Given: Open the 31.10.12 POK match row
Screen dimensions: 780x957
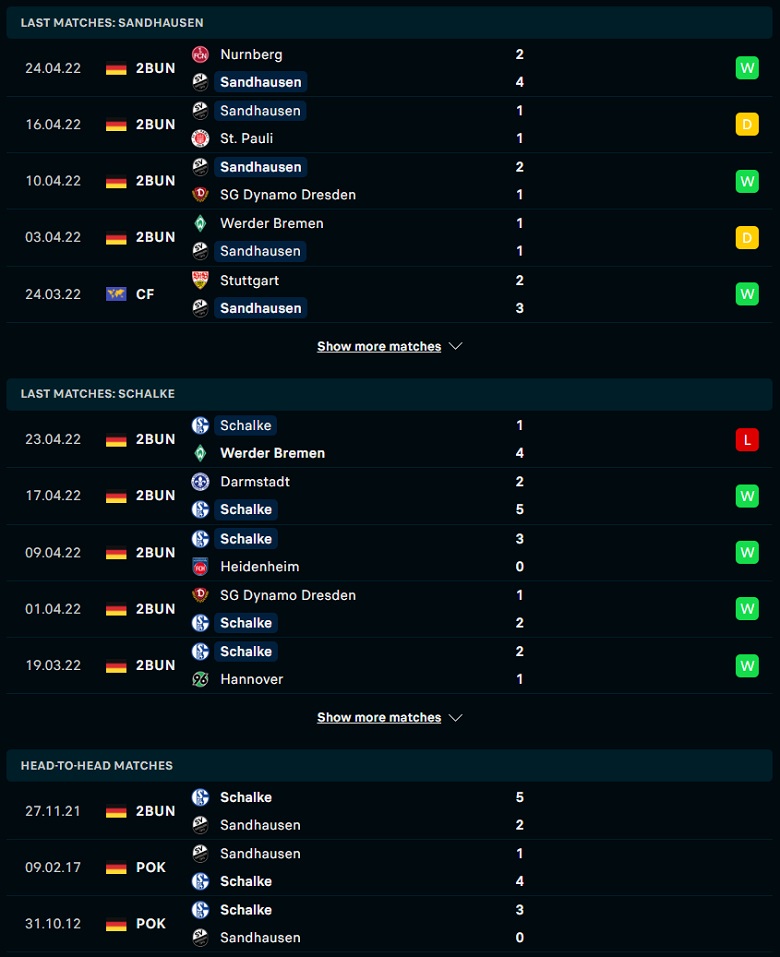Looking at the screenshot, I should click(x=389, y=923).
